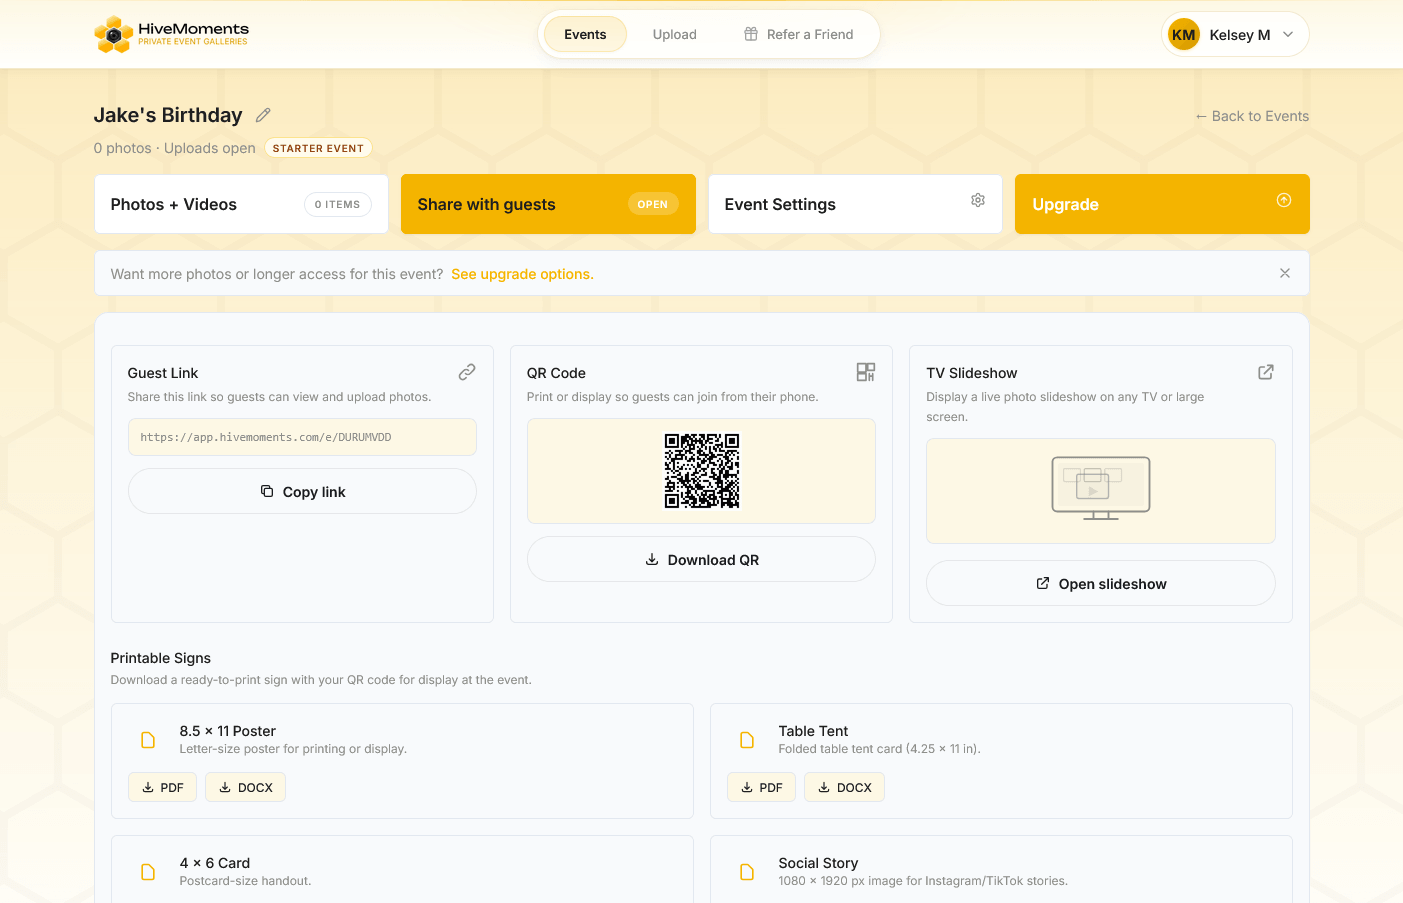The height and width of the screenshot is (903, 1403).
Task: Open Refer a Friend tab
Action: click(799, 34)
